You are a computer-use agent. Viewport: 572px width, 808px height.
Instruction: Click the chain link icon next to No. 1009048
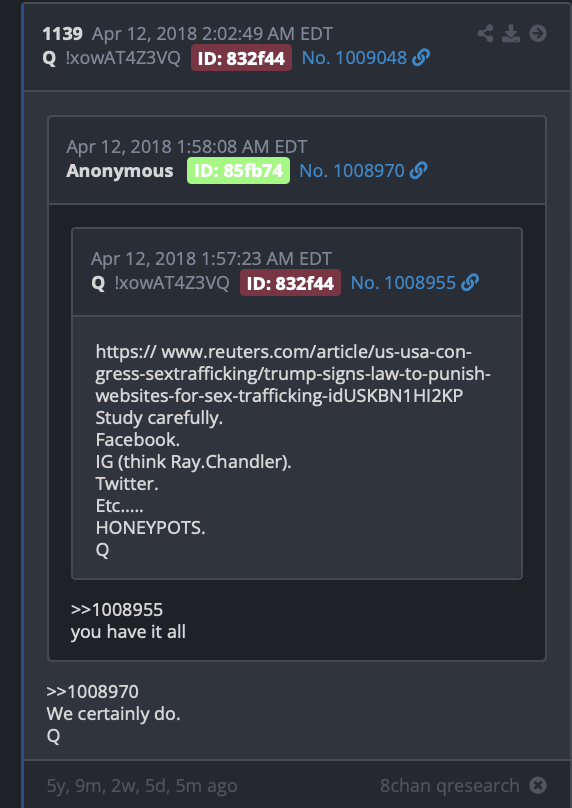[421, 58]
